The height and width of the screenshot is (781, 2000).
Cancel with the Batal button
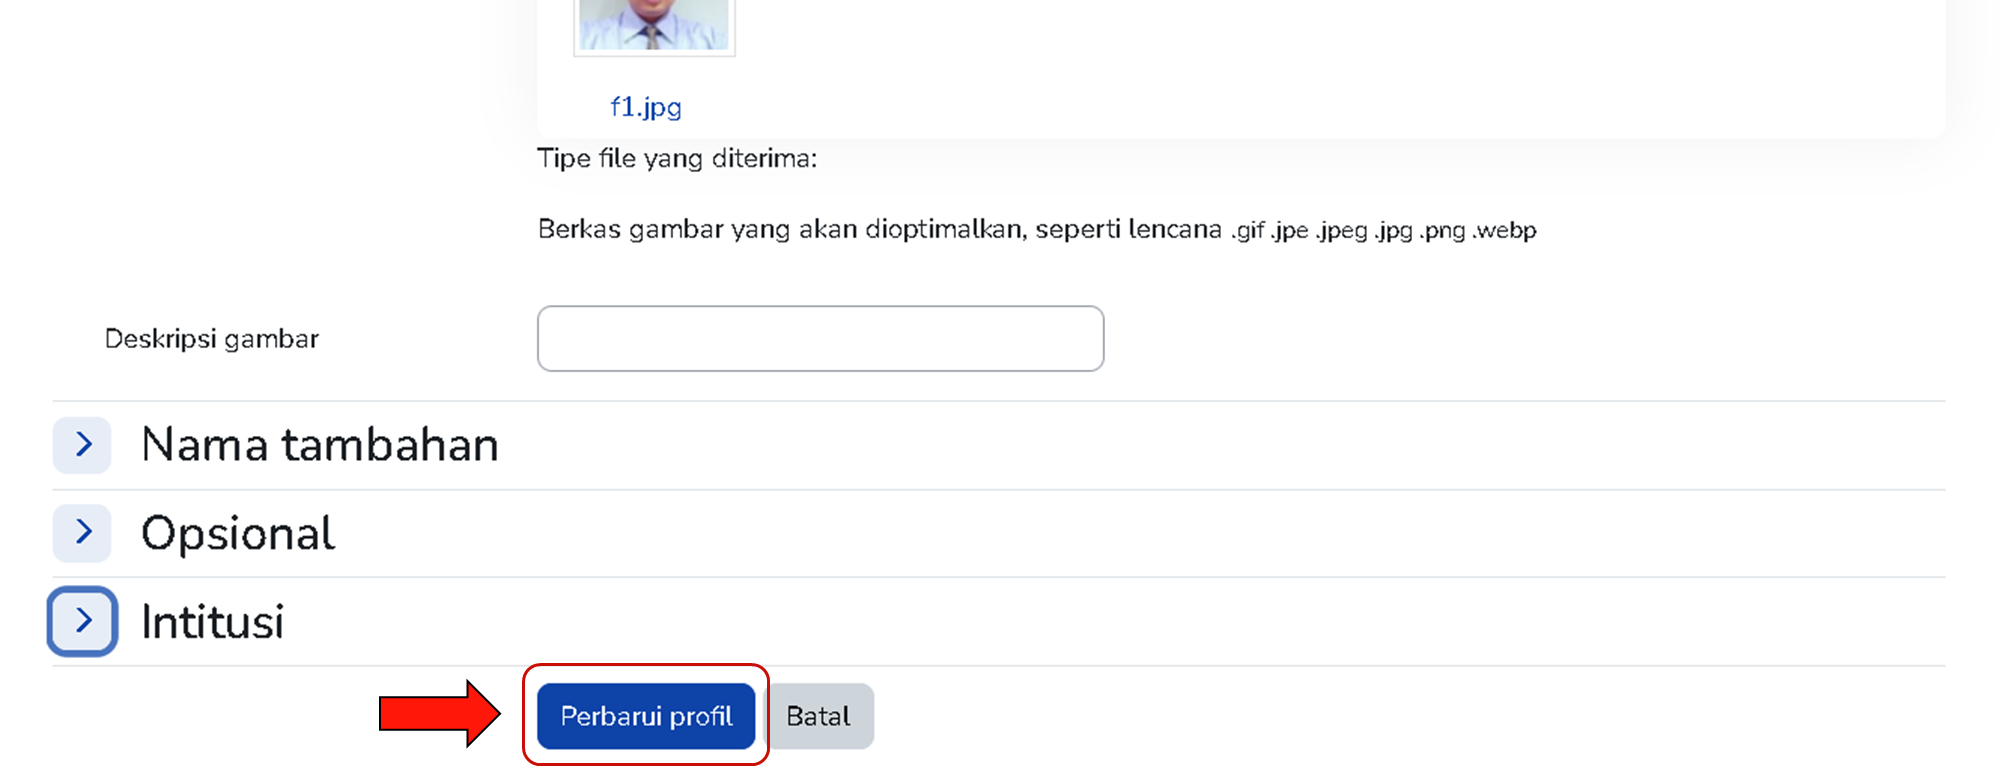click(818, 716)
